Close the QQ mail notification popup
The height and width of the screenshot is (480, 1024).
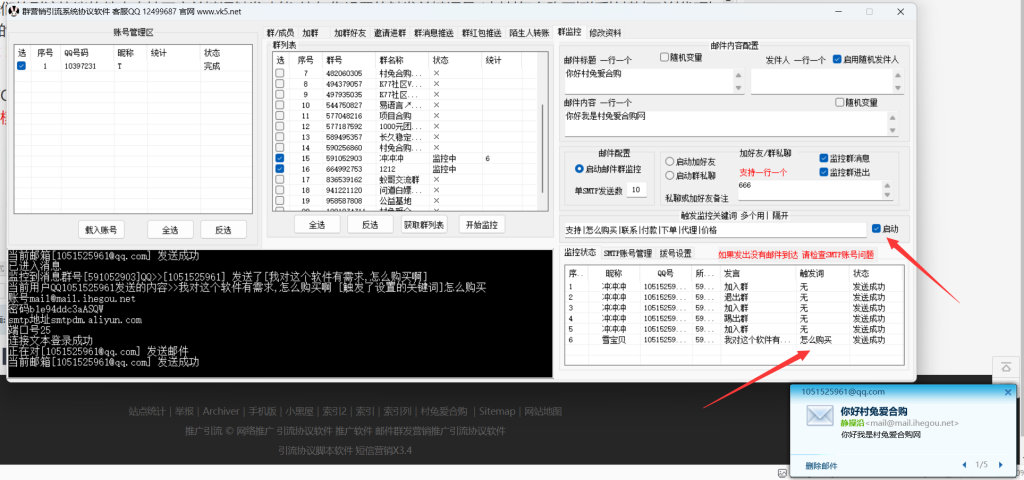coord(1007,393)
